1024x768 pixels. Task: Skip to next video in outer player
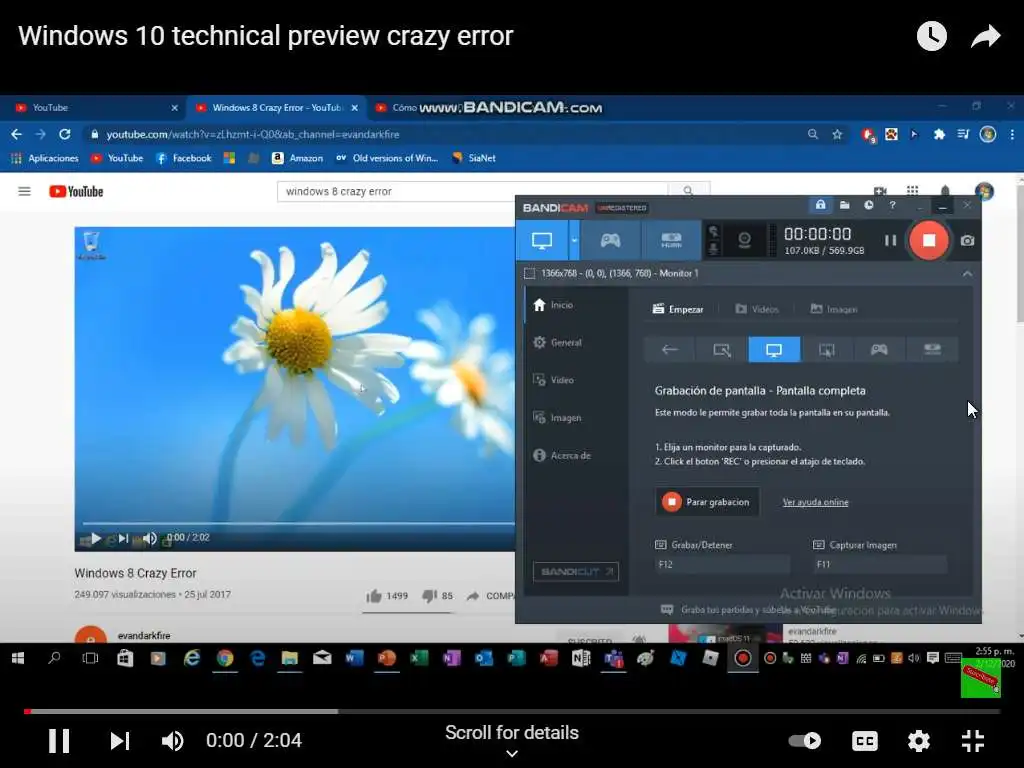(x=120, y=741)
